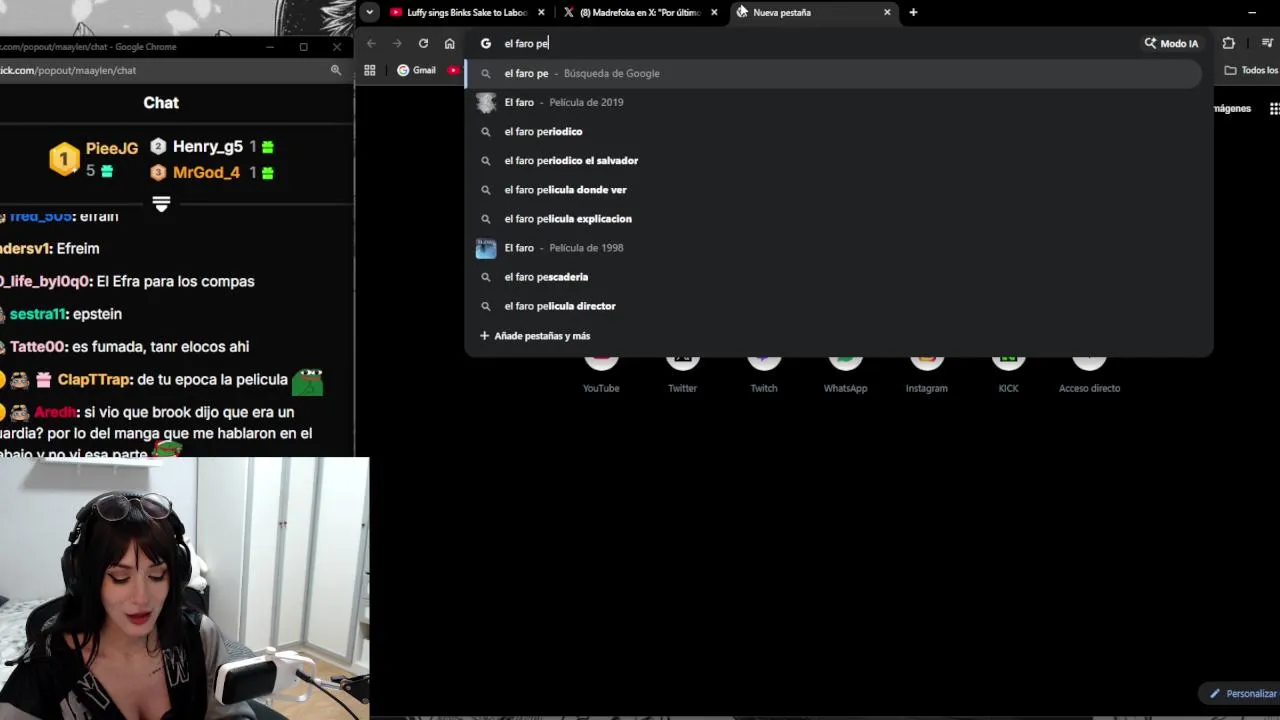1280x720 pixels.
Task: Close the Luffy sings Binks Sake tab
Action: 541,12
